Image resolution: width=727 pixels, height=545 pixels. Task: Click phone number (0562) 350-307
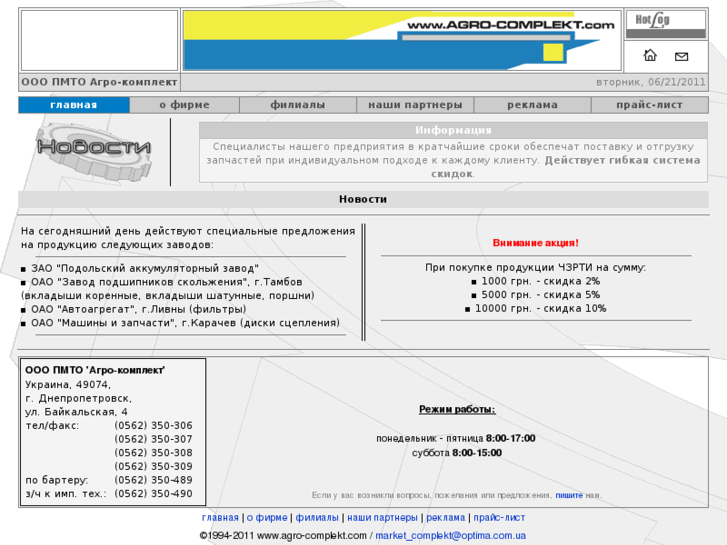pyautogui.click(x=153, y=439)
